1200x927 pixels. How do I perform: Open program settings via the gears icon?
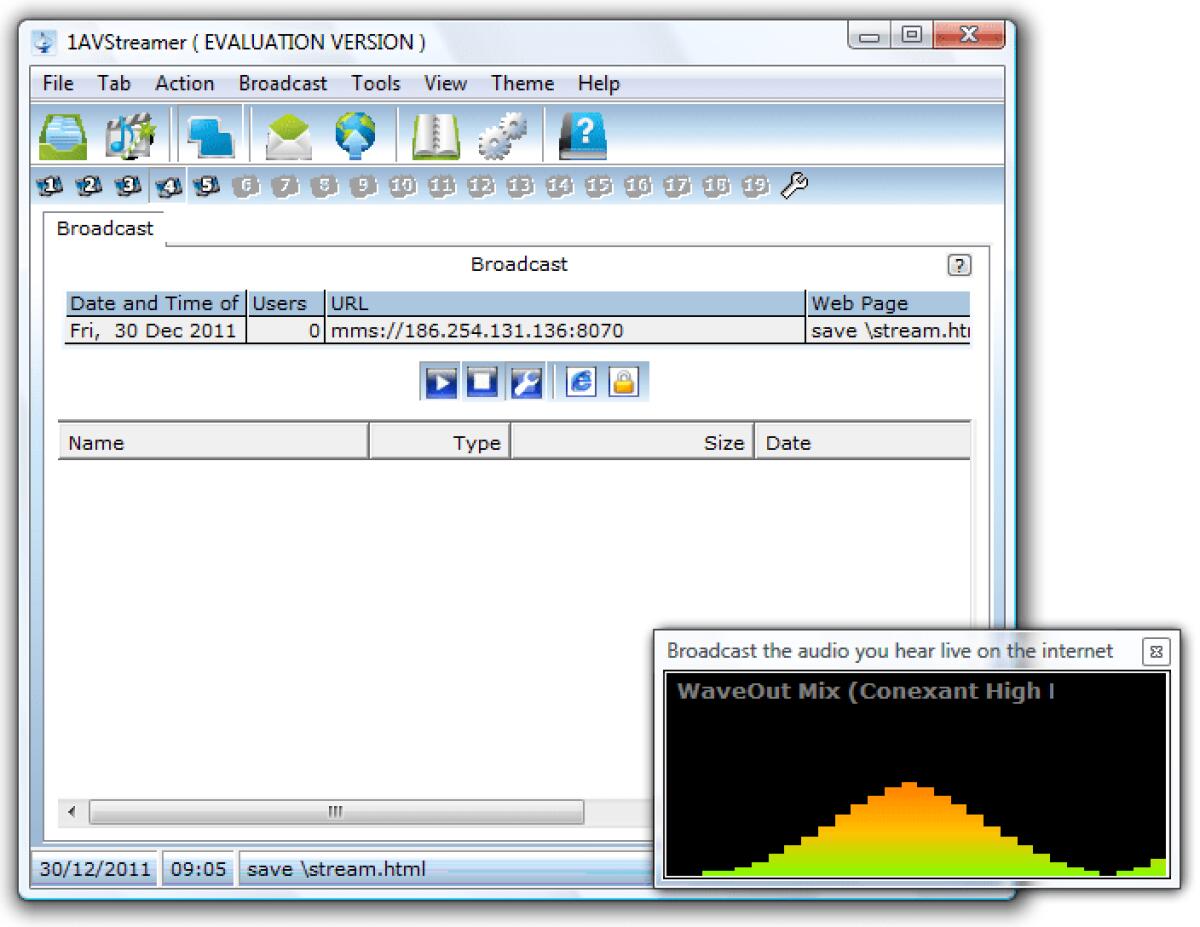(503, 135)
